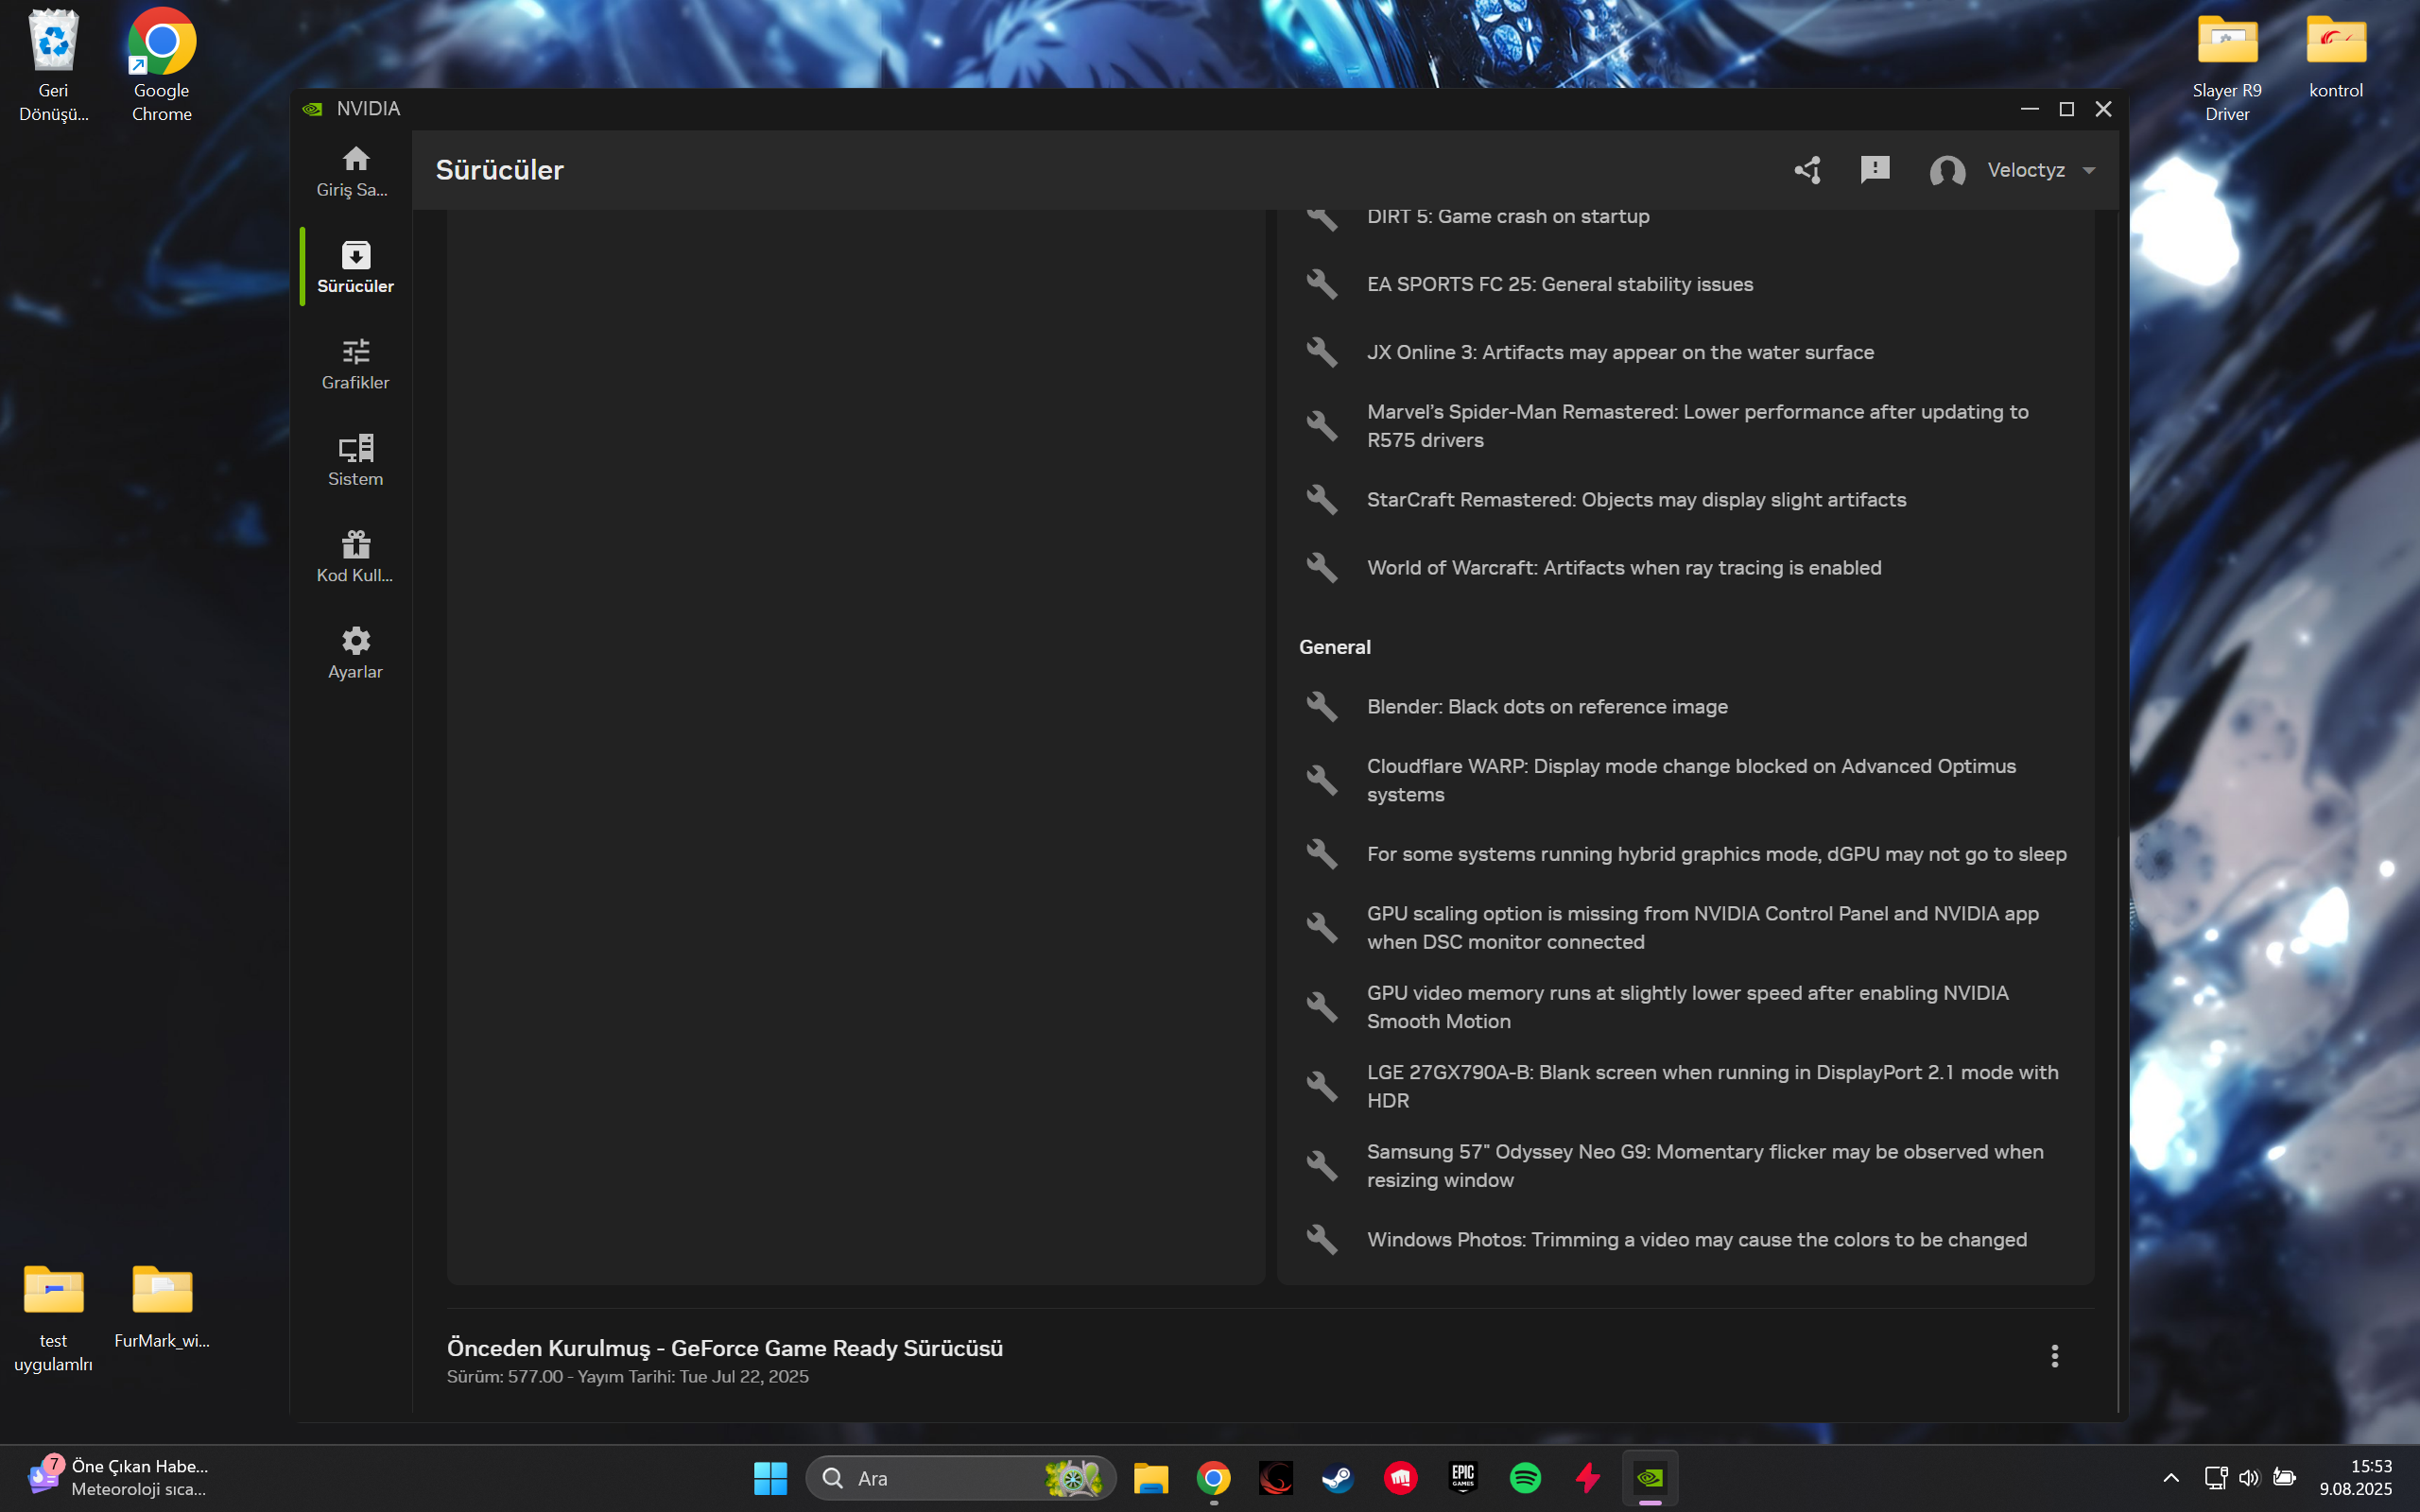Image resolution: width=2420 pixels, height=1512 pixels.
Task: Open three-dot menu for installed 577.00 driver
Action: [x=2054, y=1356]
